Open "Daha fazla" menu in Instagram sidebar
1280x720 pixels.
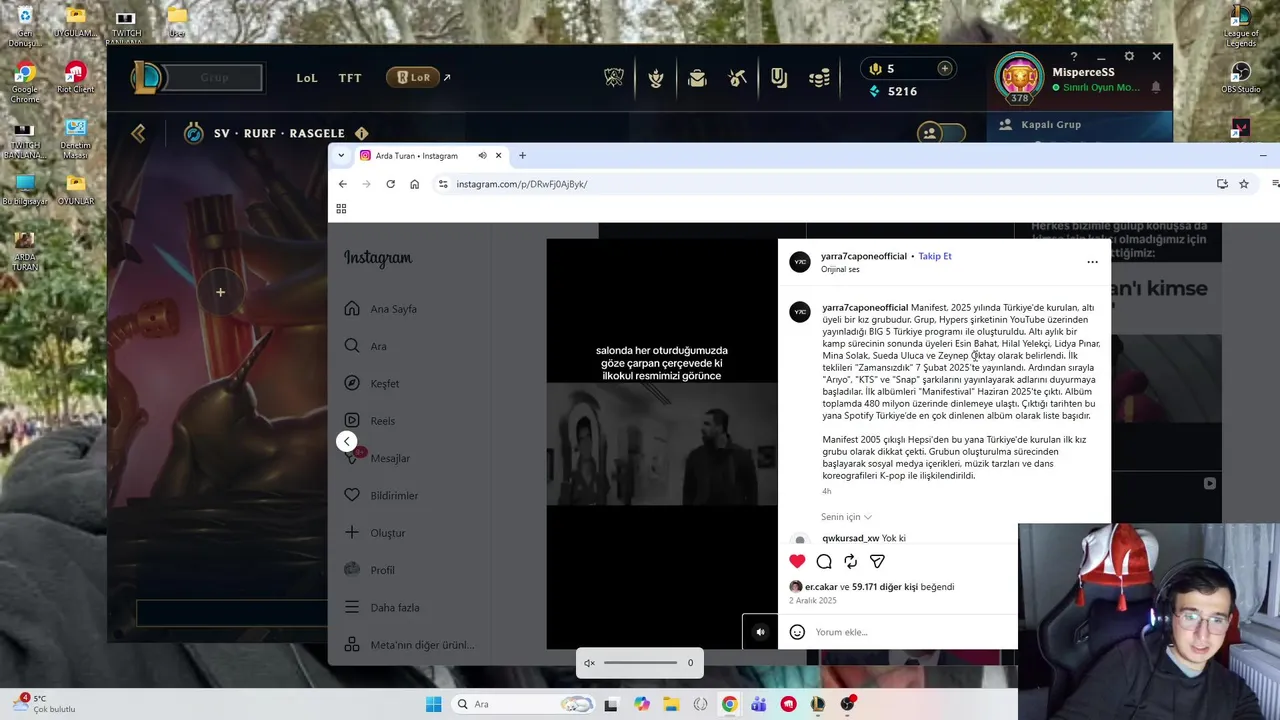point(381,607)
